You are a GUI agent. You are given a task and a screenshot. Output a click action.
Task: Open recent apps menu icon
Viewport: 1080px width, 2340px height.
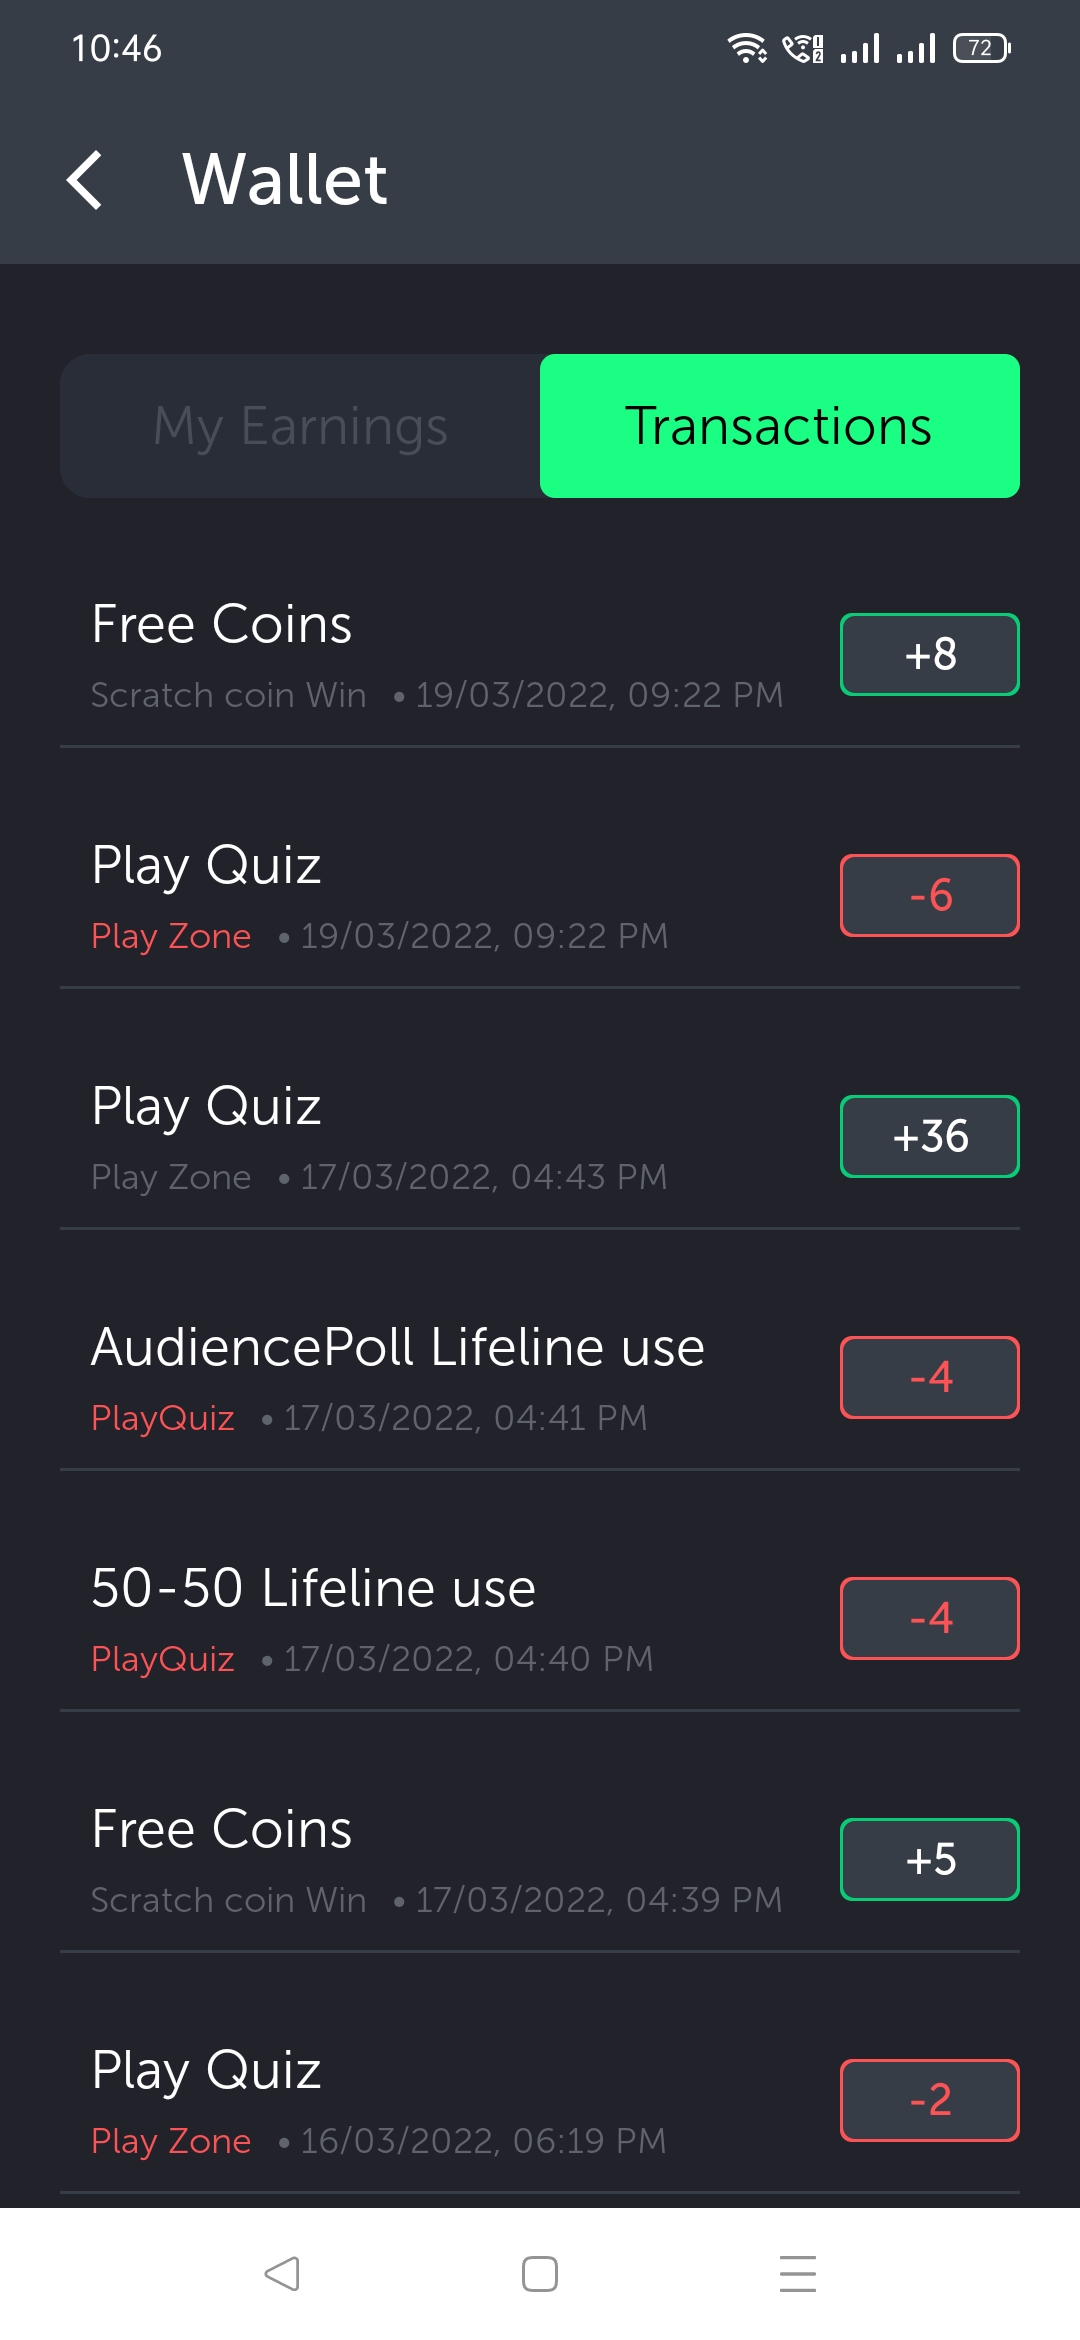coord(797,2273)
